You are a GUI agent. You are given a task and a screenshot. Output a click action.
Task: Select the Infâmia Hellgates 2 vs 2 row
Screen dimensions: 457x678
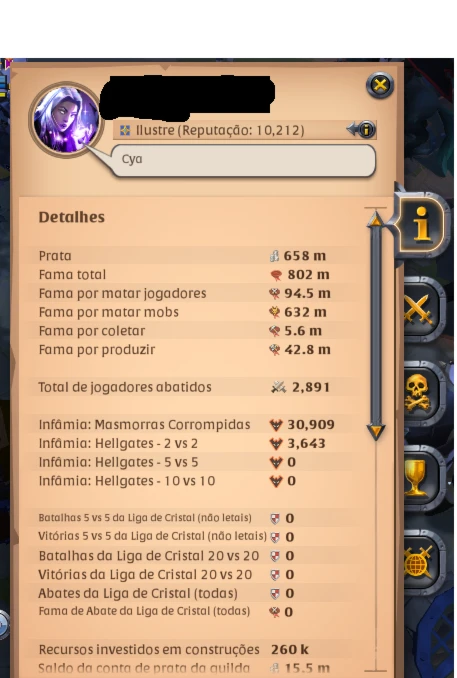point(194,444)
